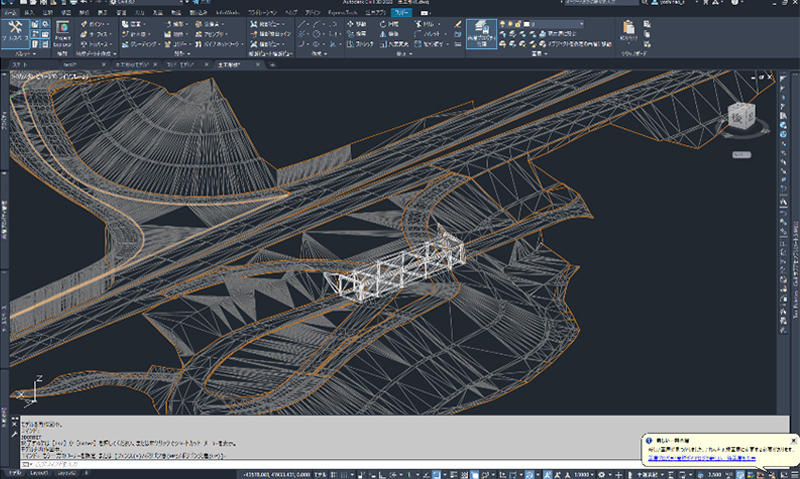800x479 pixels.
Task: Click the command line input field
Action: (x=403, y=464)
